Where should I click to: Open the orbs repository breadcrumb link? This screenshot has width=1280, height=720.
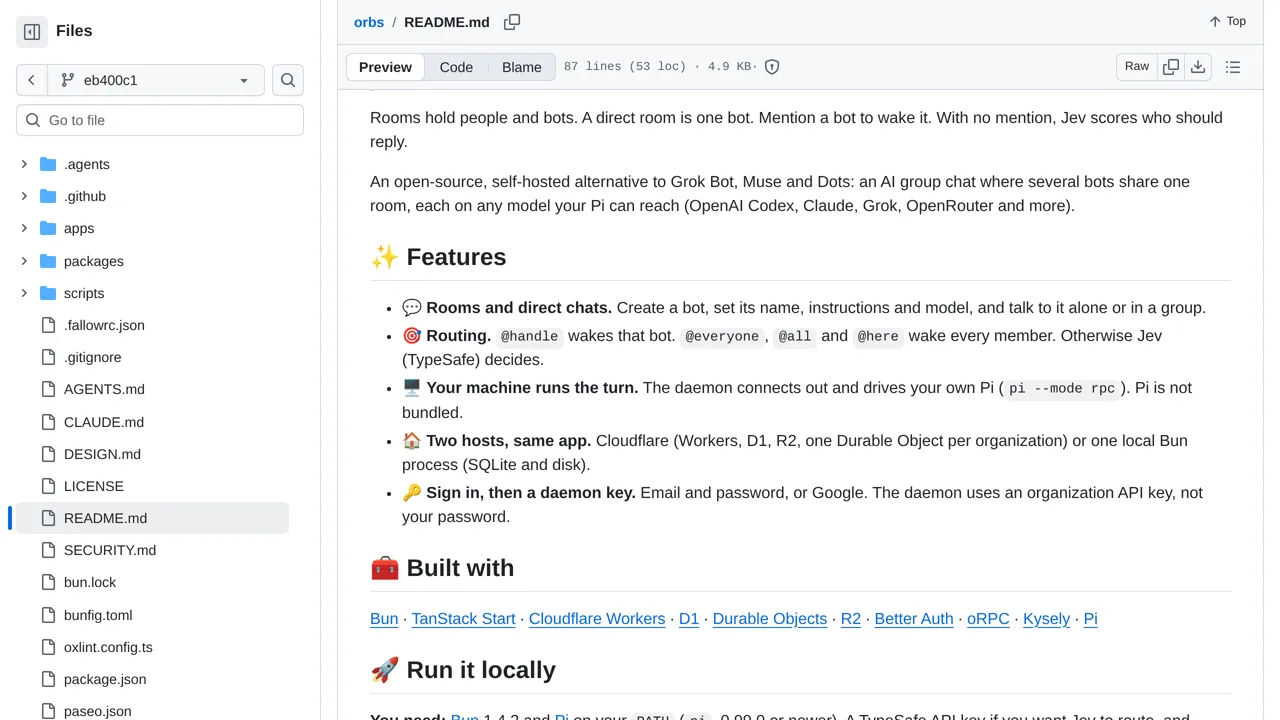369,22
